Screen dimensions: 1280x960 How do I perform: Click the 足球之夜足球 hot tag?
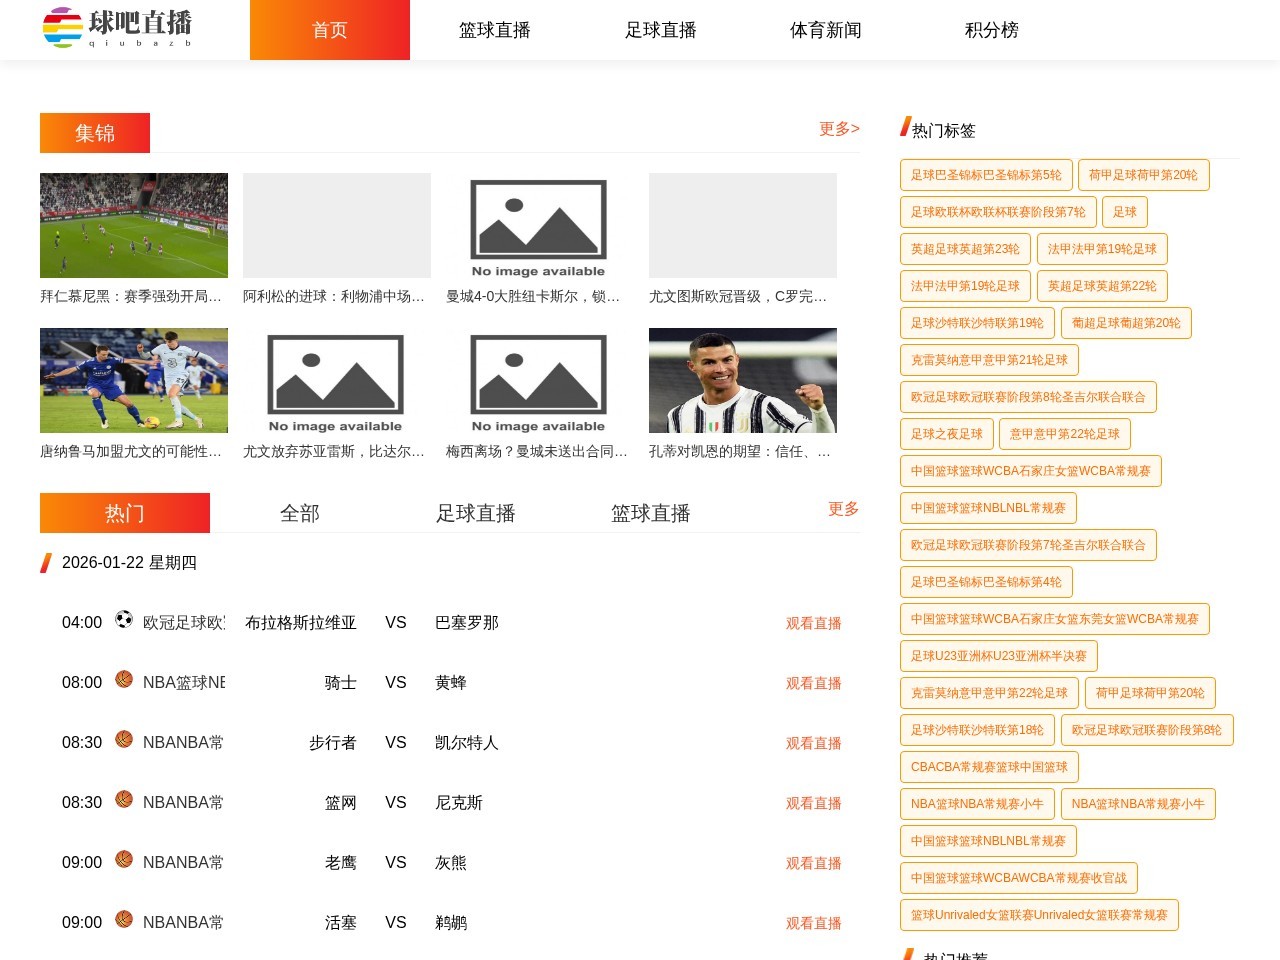pyautogui.click(x=946, y=434)
